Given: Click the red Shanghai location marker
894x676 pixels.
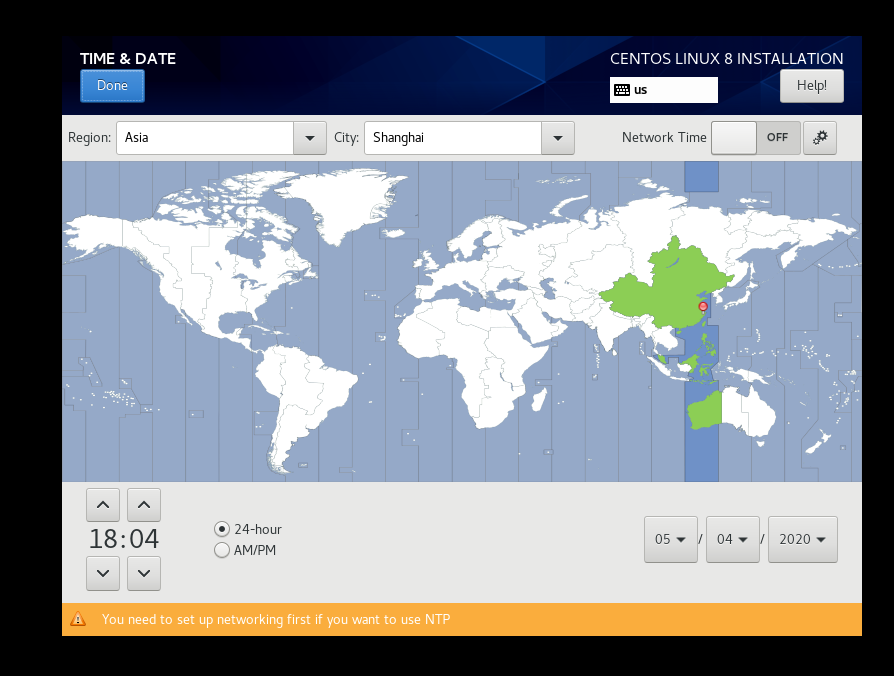Looking at the screenshot, I should [703, 307].
